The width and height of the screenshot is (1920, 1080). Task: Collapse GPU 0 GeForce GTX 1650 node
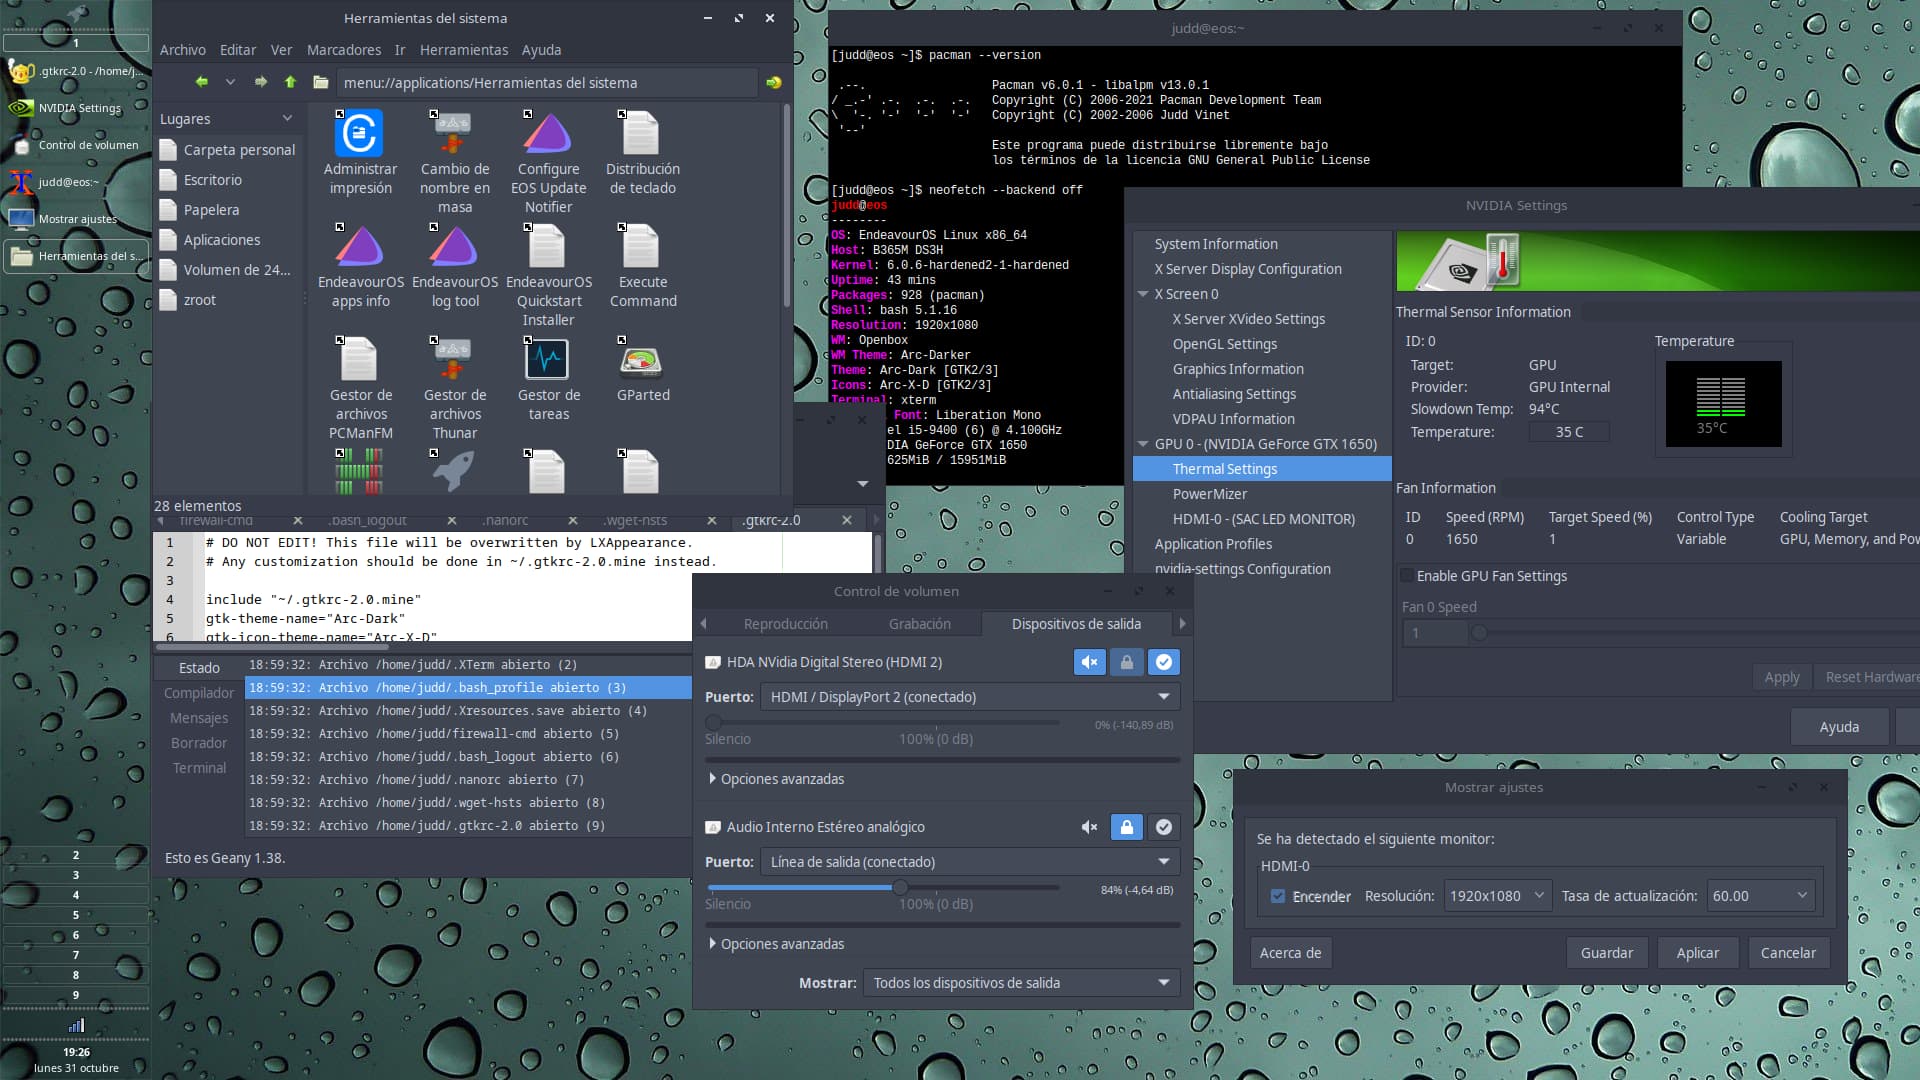click(x=1143, y=444)
